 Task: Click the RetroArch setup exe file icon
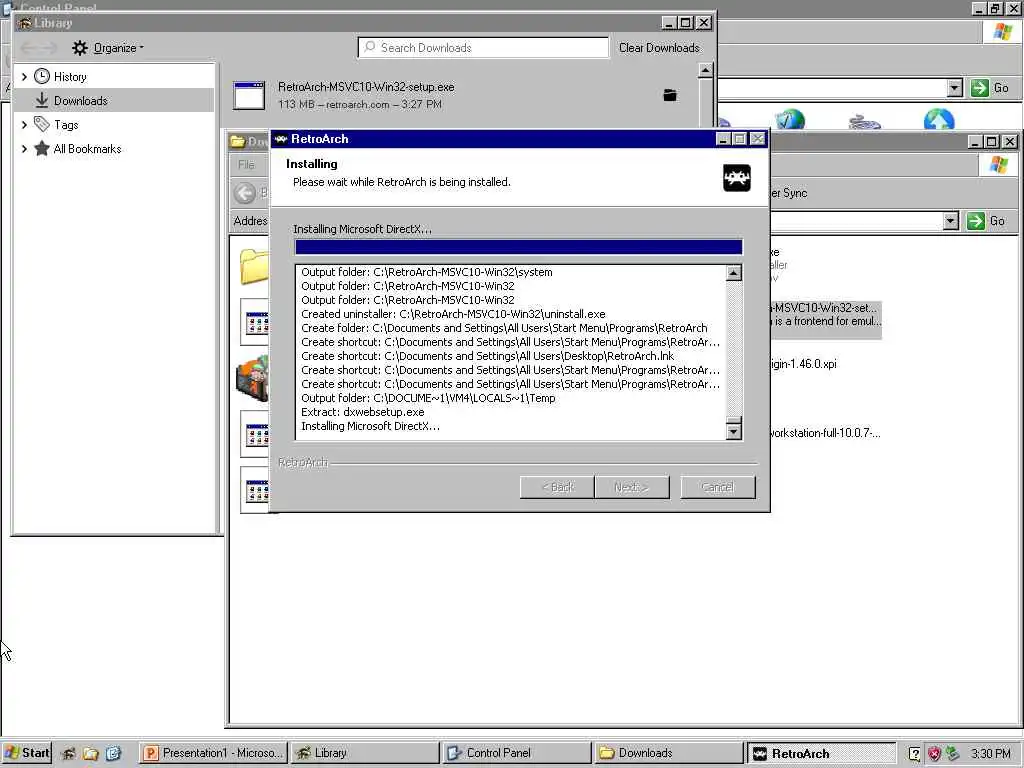pos(249,95)
